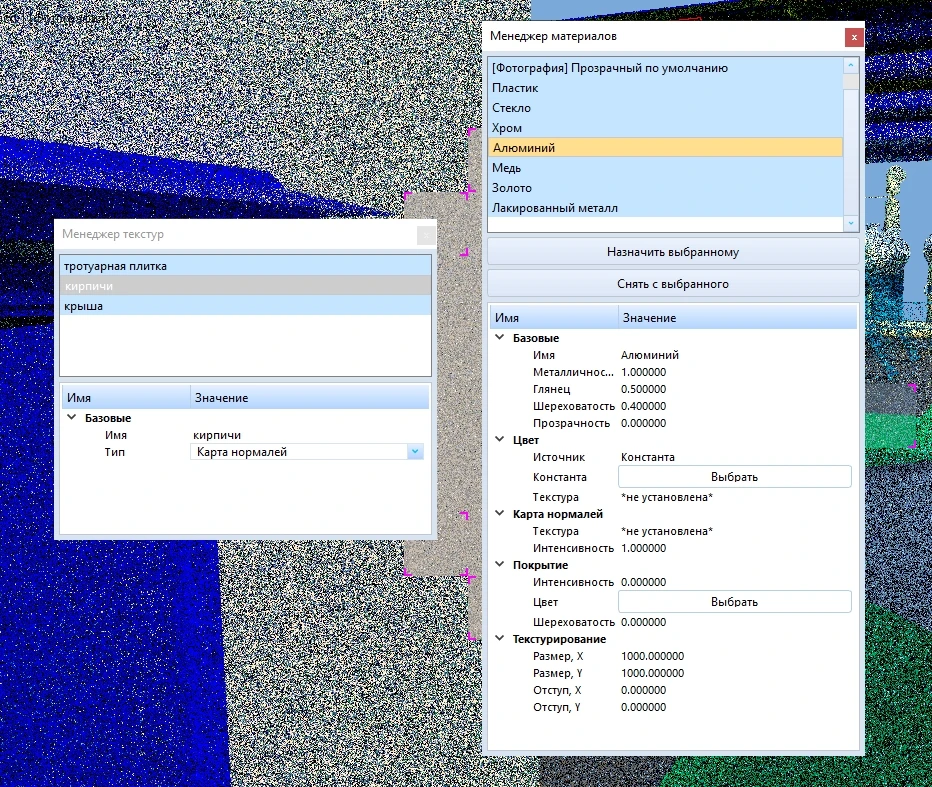Click the Размер, X value field
The width and height of the screenshot is (932, 787).
[x=652, y=656]
